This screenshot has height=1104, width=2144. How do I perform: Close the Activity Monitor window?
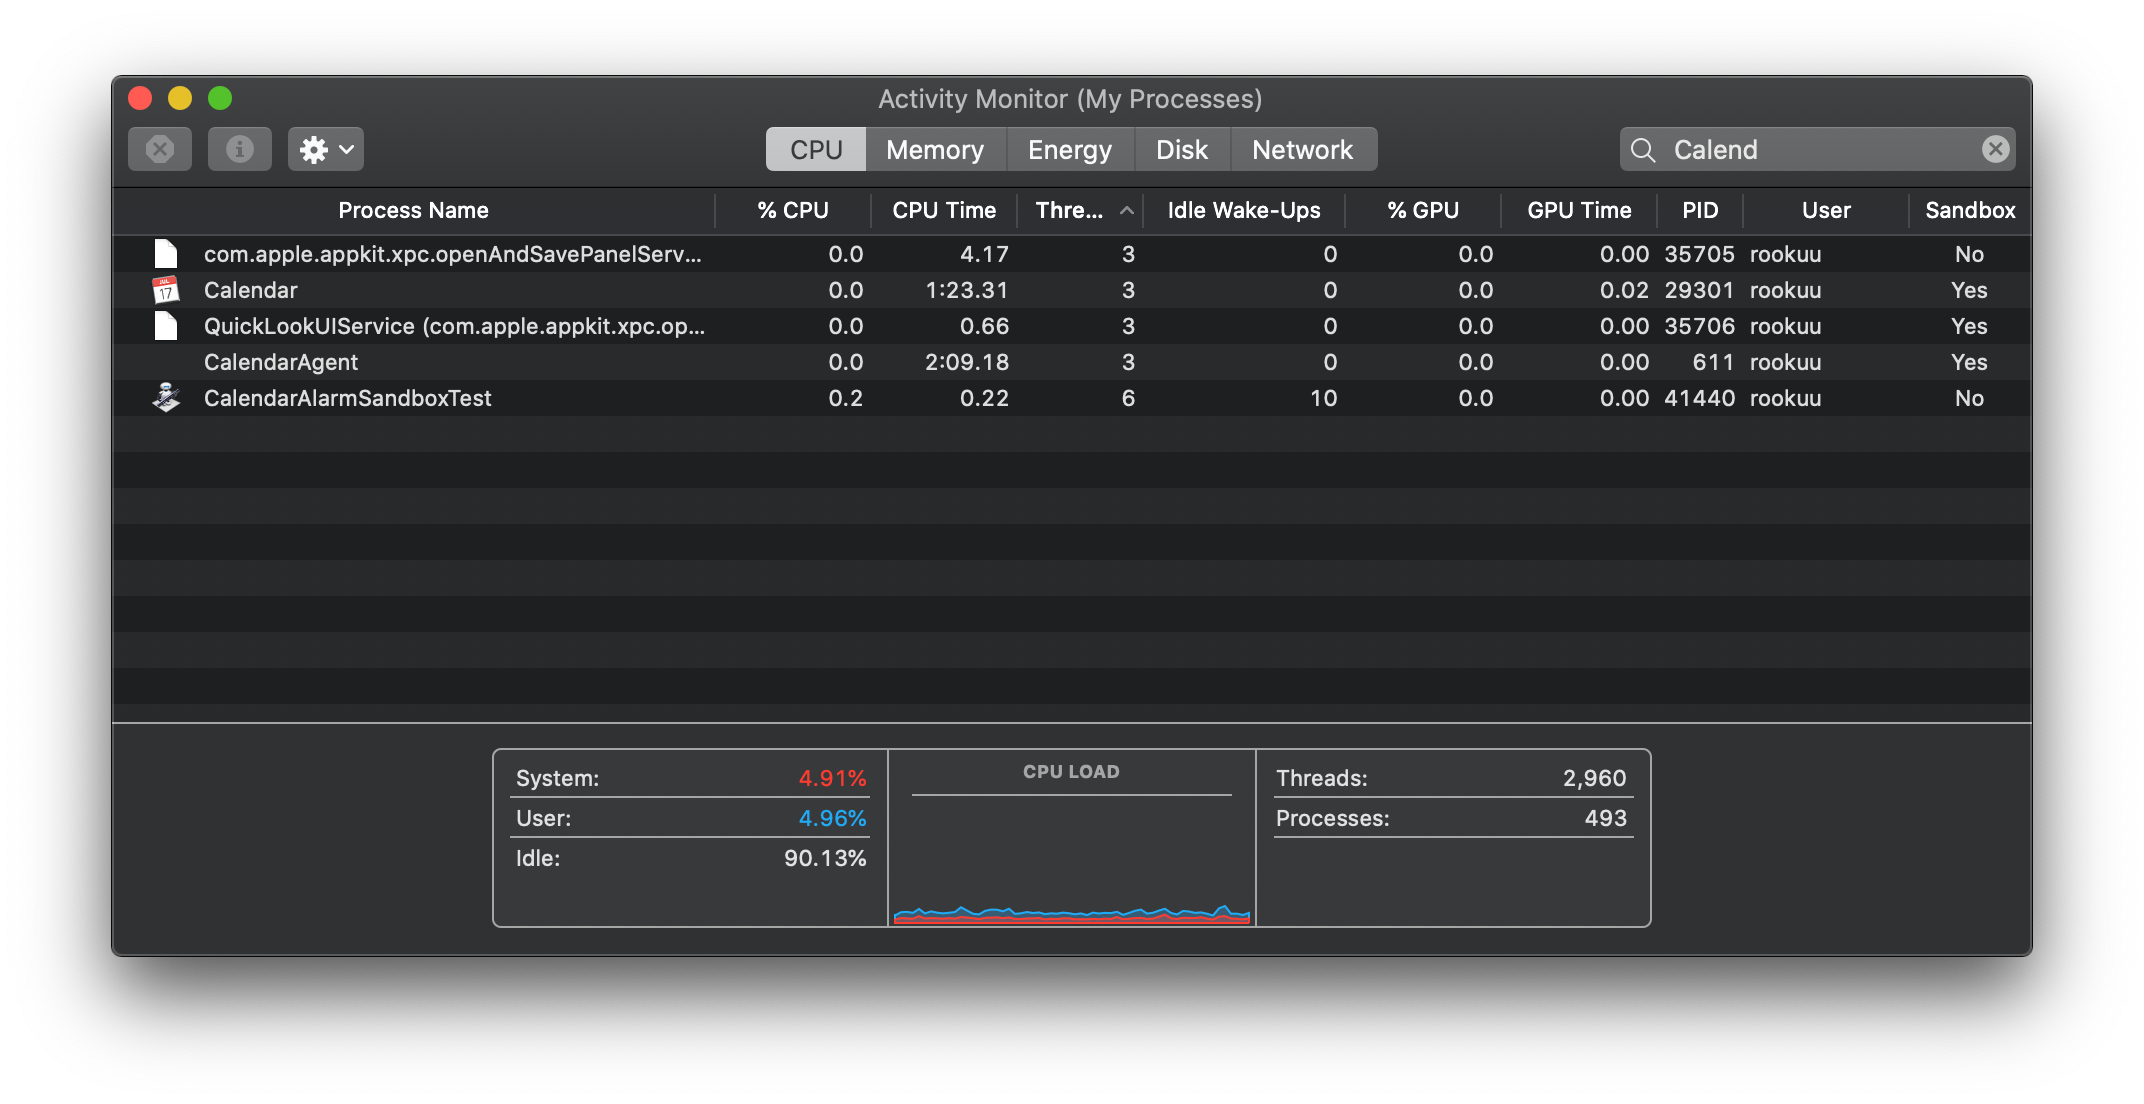(x=140, y=98)
